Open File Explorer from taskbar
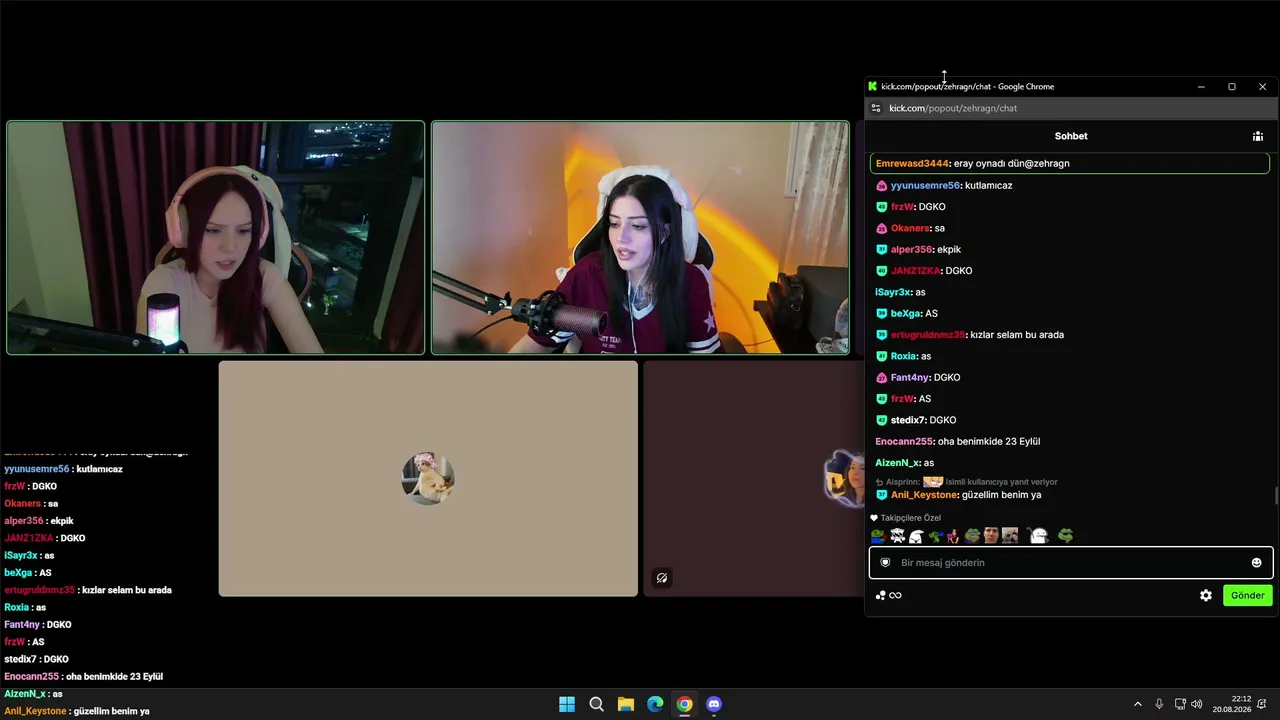The width and height of the screenshot is (1280, 720). [x=625, y=704]
